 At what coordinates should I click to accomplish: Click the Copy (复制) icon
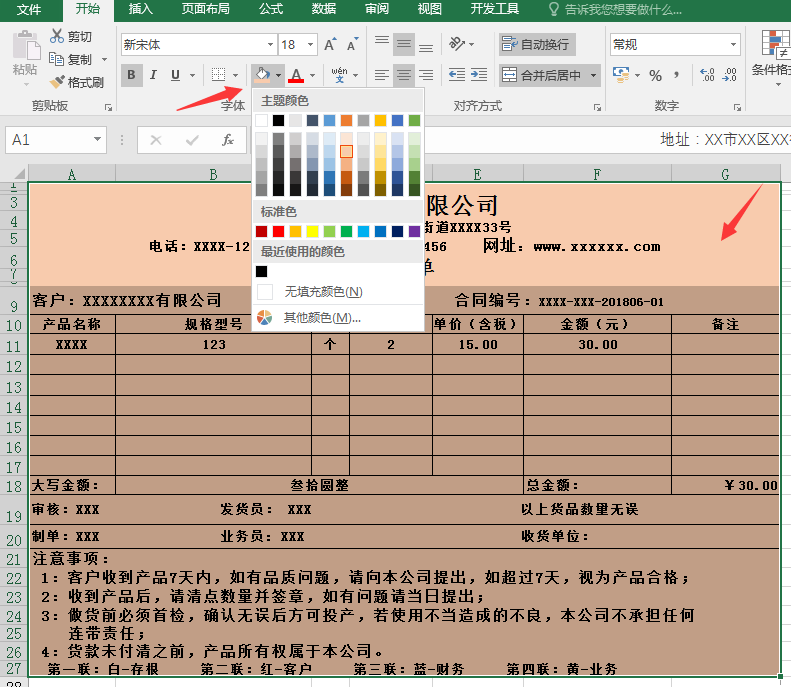pyautogui.click(x=56, y=59)
